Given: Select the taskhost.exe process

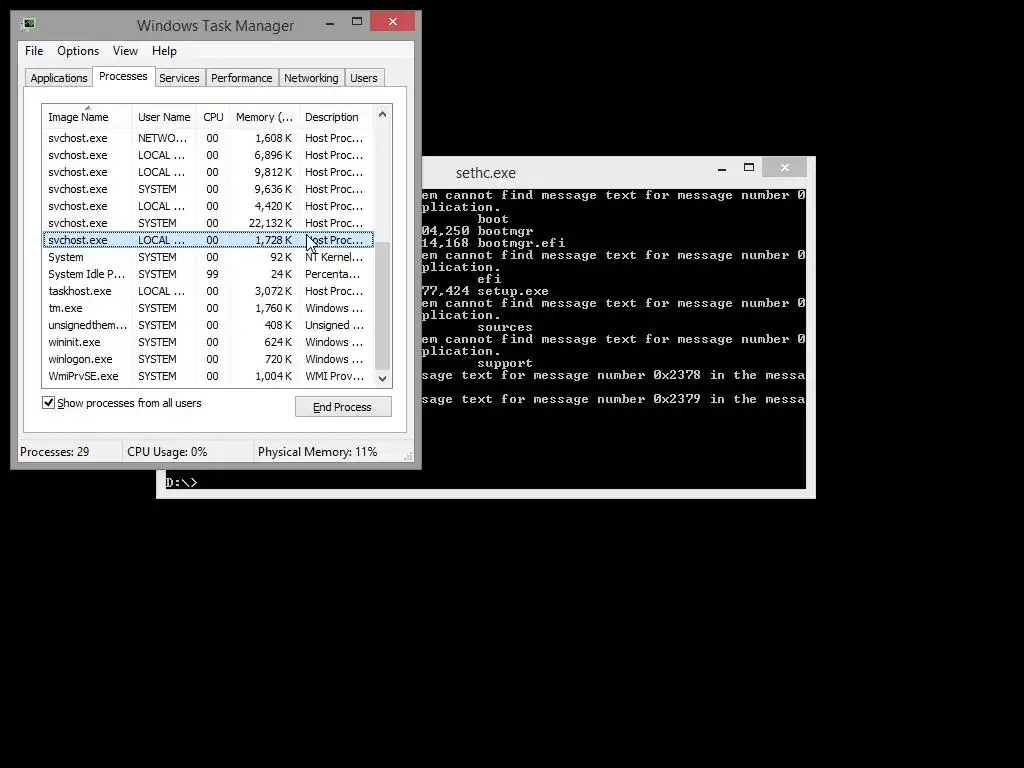Looking at the screenshot, I should pyautogui.click(x=208, y=291).
